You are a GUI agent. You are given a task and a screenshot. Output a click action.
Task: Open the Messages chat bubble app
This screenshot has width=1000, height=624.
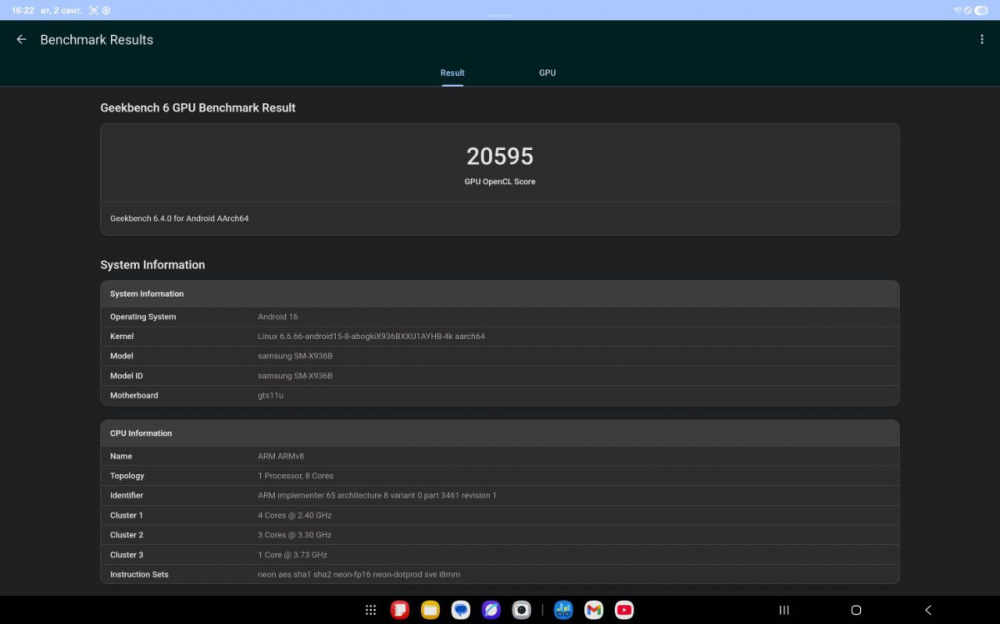[460, 610]
